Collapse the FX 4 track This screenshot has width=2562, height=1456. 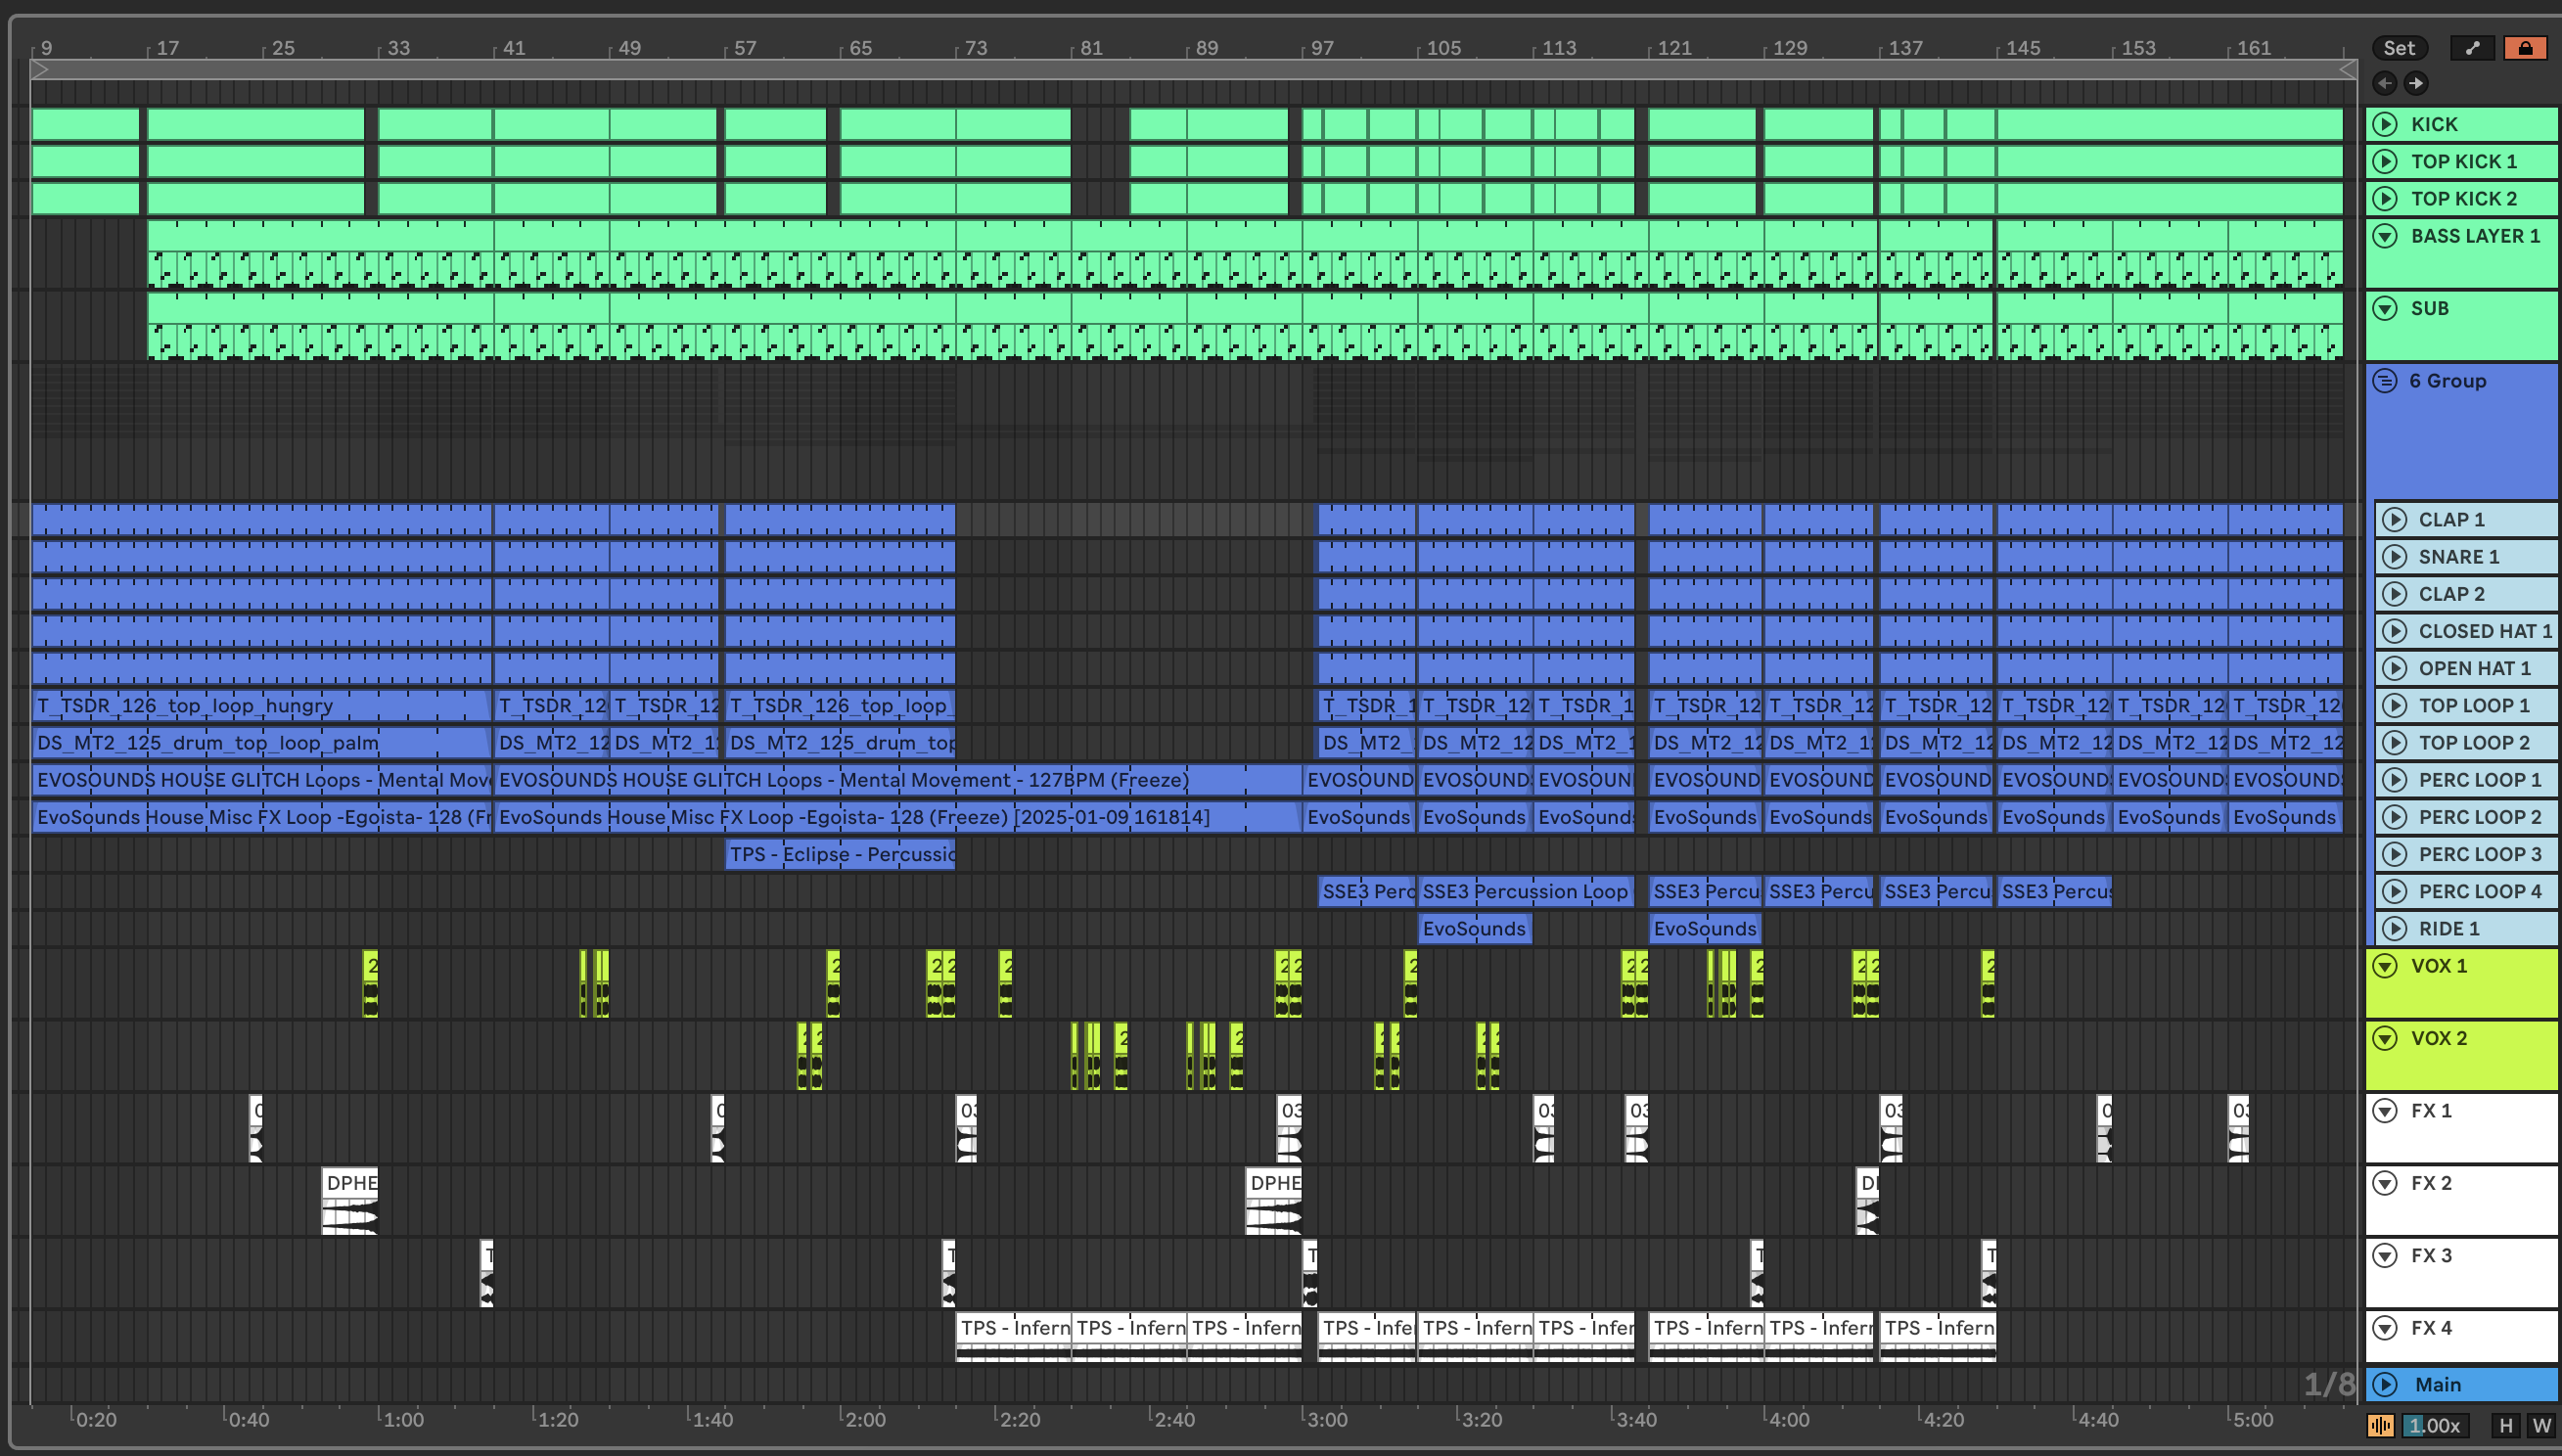coord(2385,1328)
